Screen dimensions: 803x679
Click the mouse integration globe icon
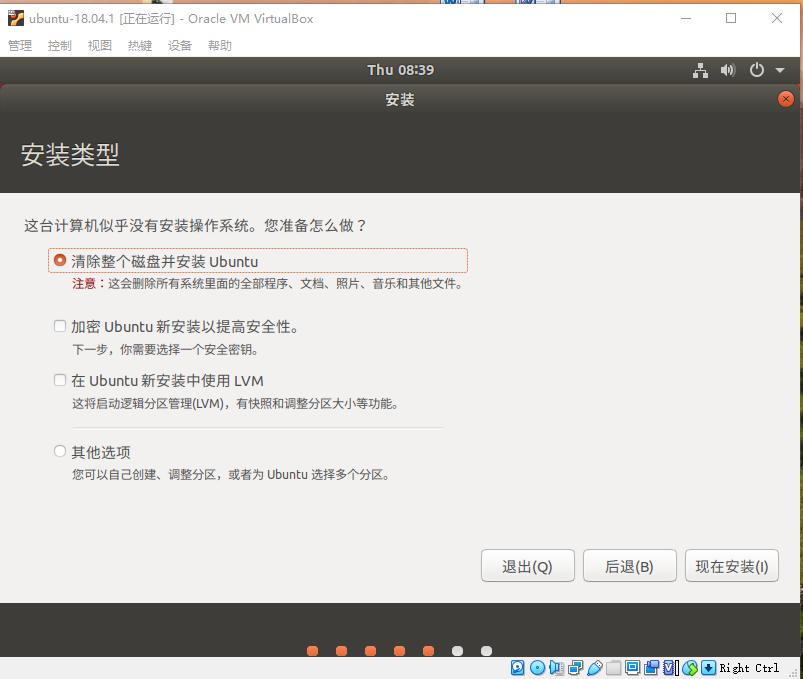[690, 668]
